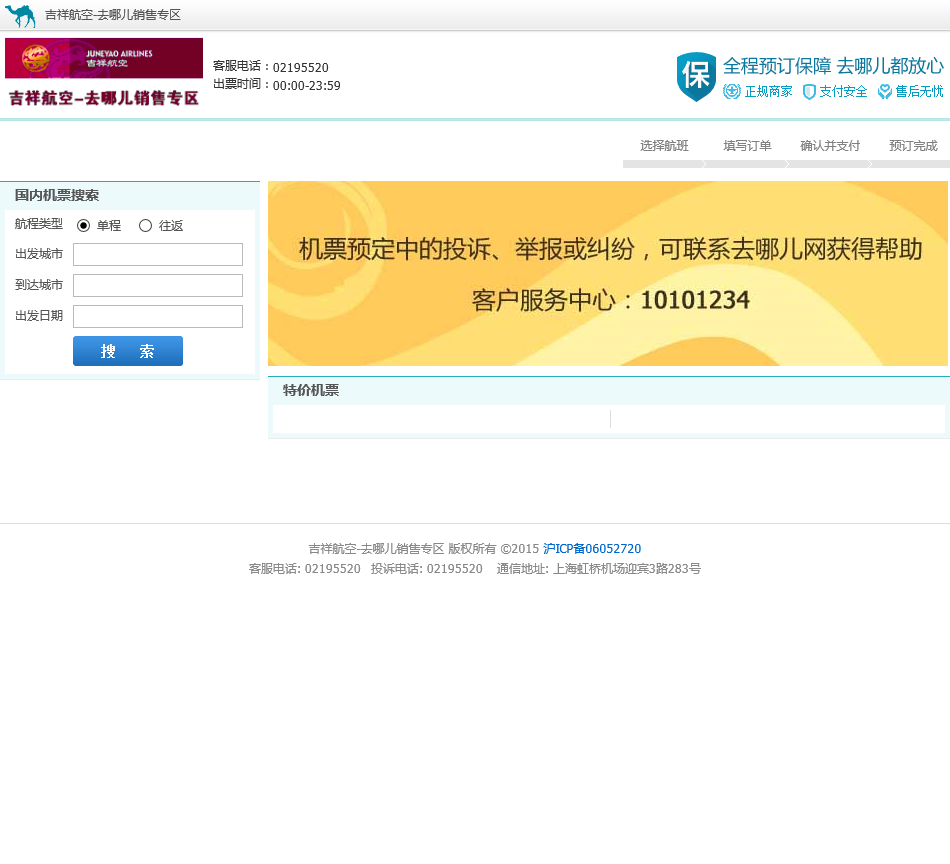Click the 全程预订保障 去哪儿都放心 slogan
The height and width of the screenshot is (864, 950).
[x=833, y=65]
